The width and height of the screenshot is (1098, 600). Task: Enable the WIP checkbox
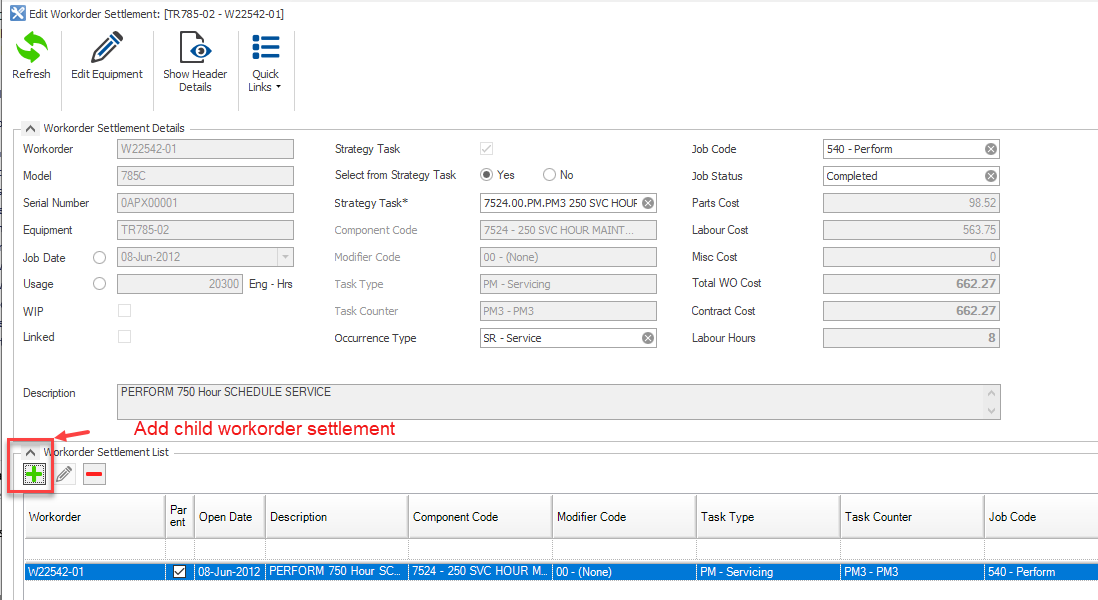coord(124,310)
